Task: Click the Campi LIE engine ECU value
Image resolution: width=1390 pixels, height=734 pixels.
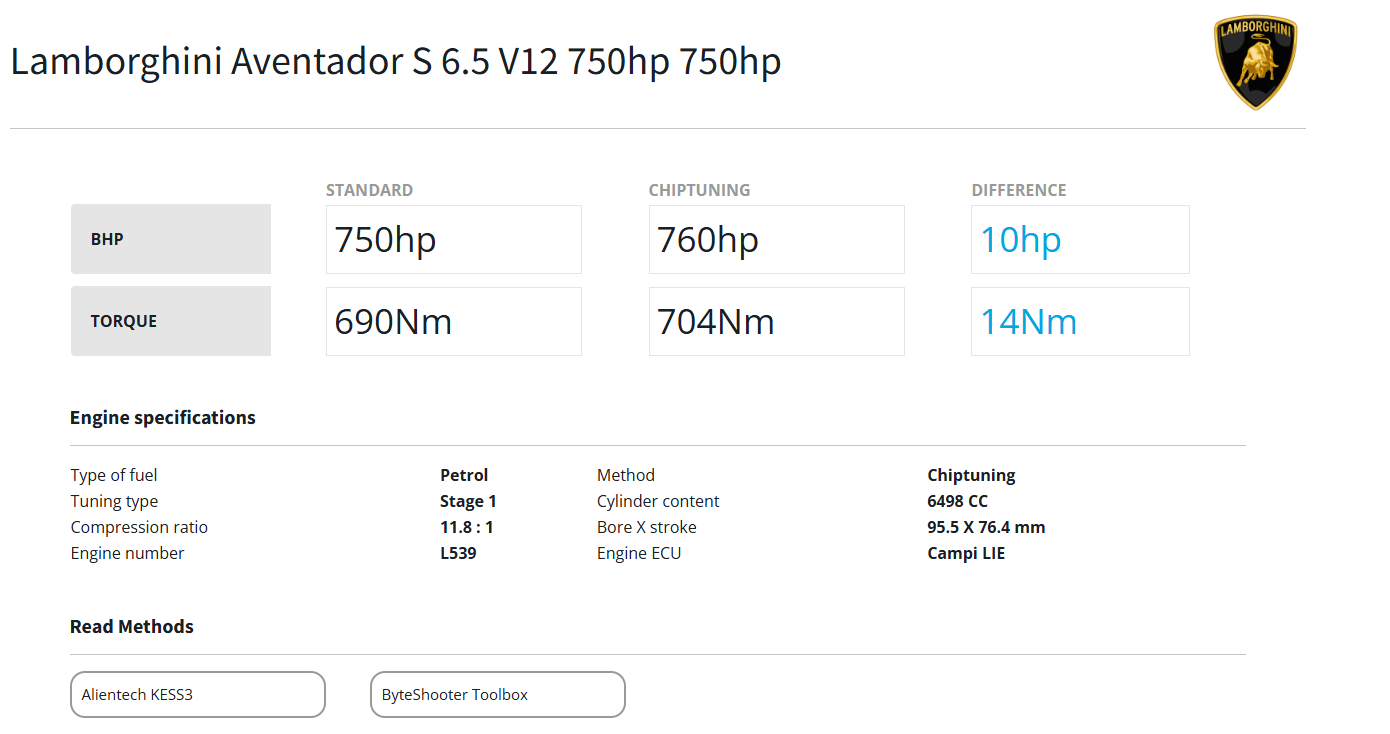Action: tap(966, 553)
